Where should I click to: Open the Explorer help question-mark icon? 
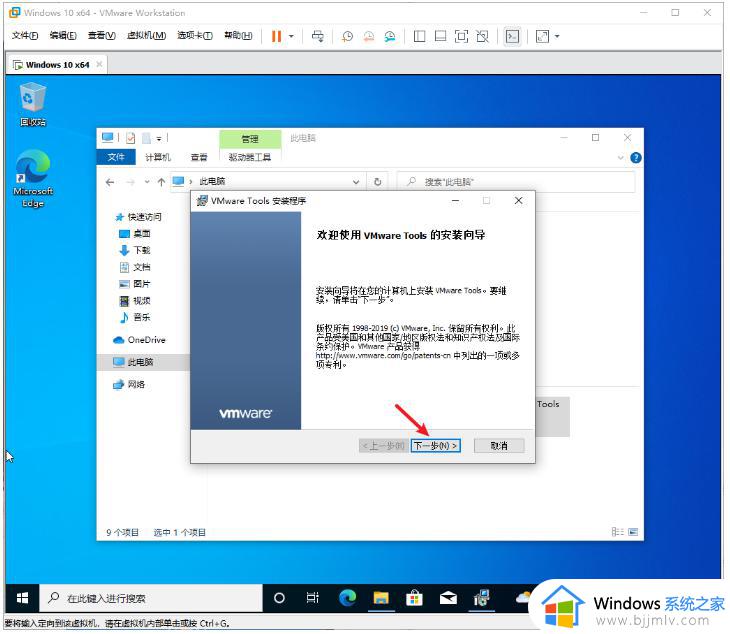(635, 158)
